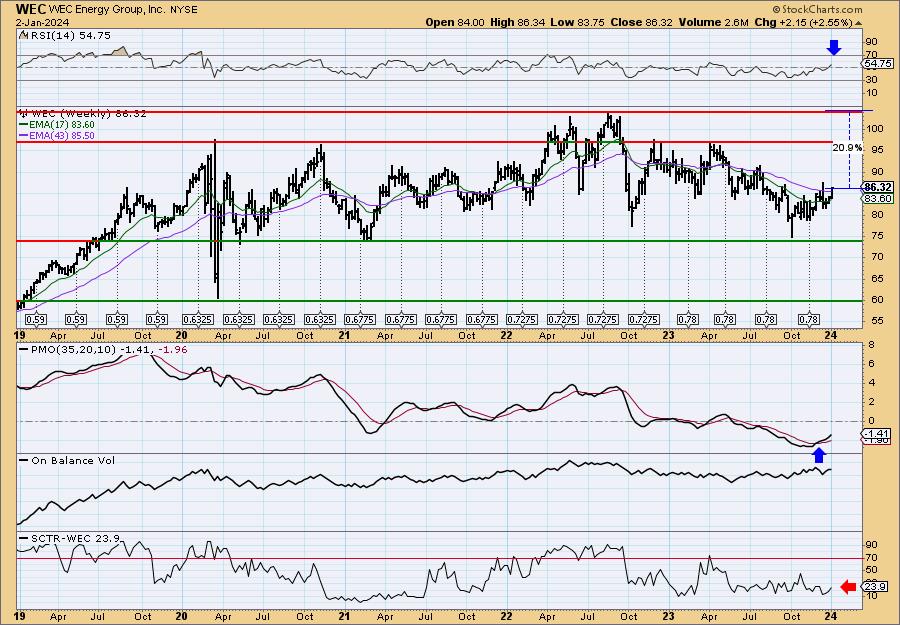Image resolution: width=900 pixels, height=625 pixels.
Task: Click the -1.41 PMO value tag on right axis
Action: coord(878,434)
